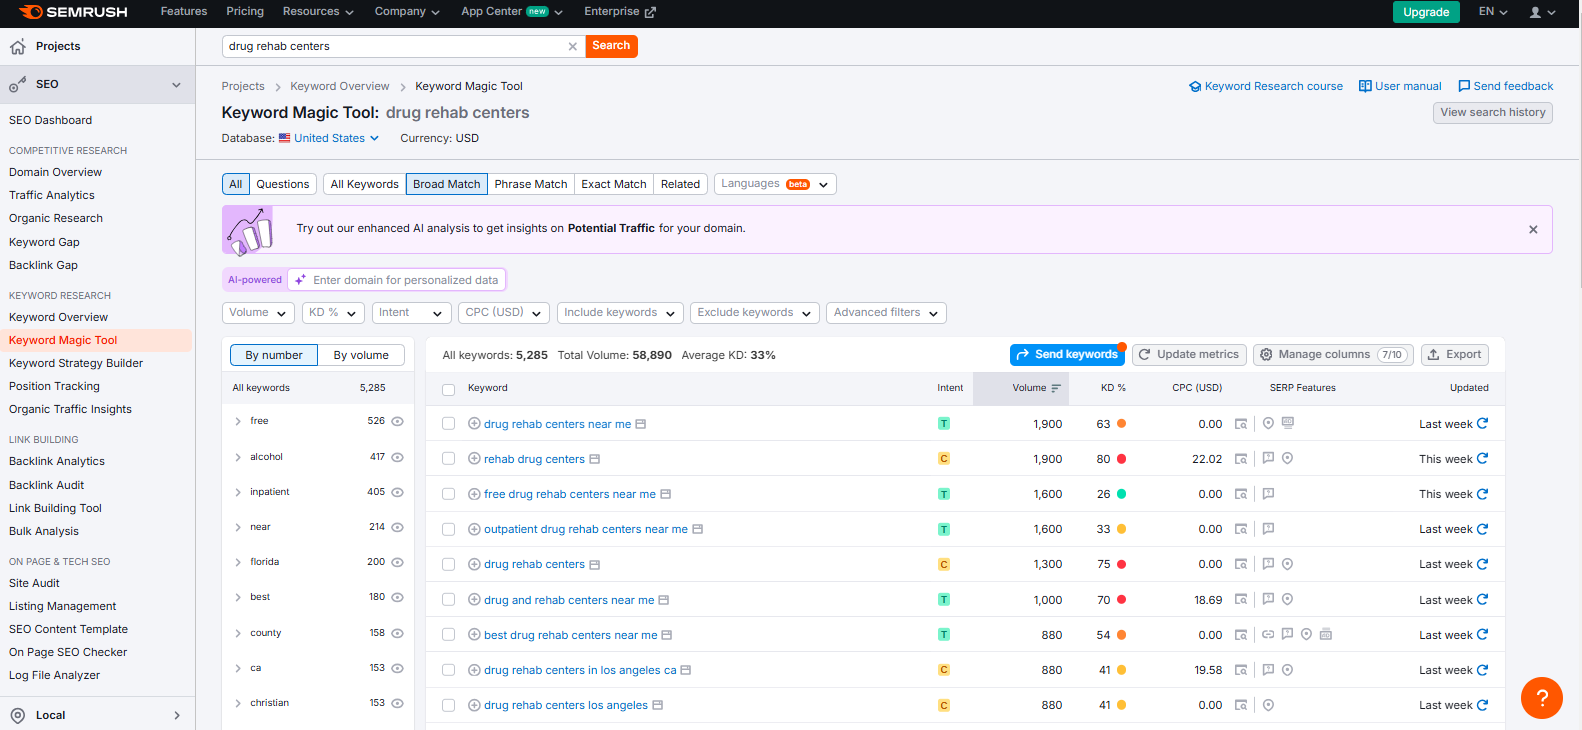Image resolution: width=1582 pixels, height=730 pixels.
Task: Toggle visibility eye for 'alcohol' group
Action: 397,457
